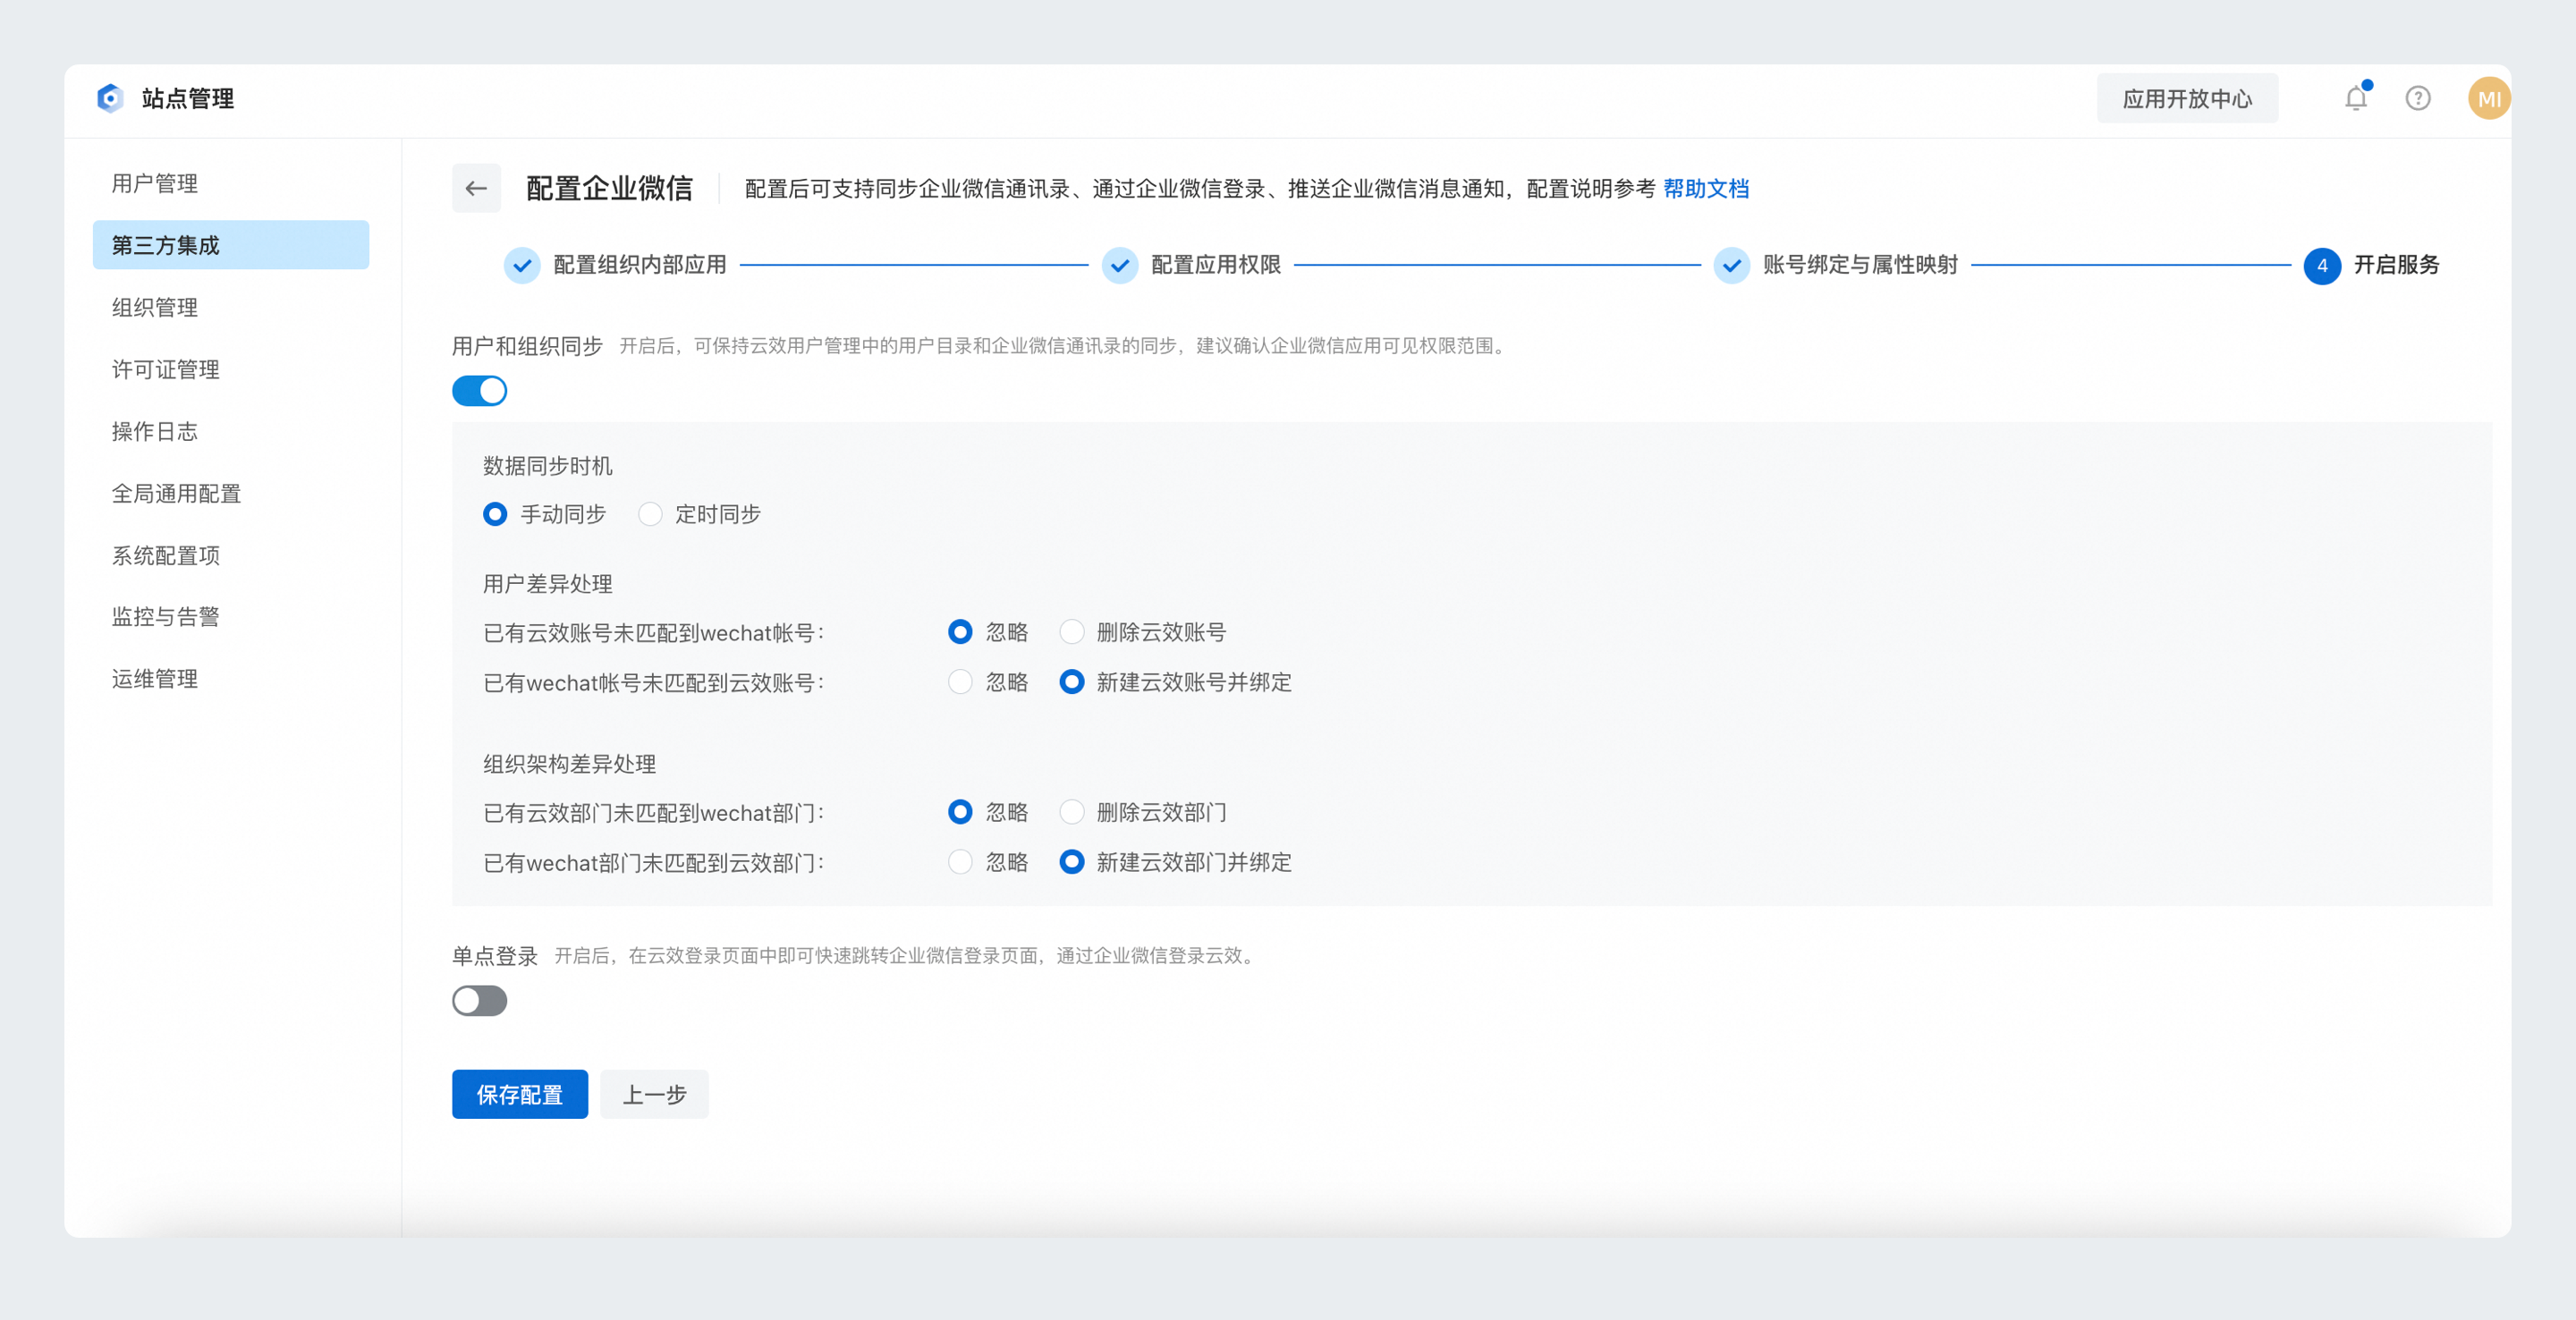
Task: Click 数据同步时机 section label
Action: point(548,466)
